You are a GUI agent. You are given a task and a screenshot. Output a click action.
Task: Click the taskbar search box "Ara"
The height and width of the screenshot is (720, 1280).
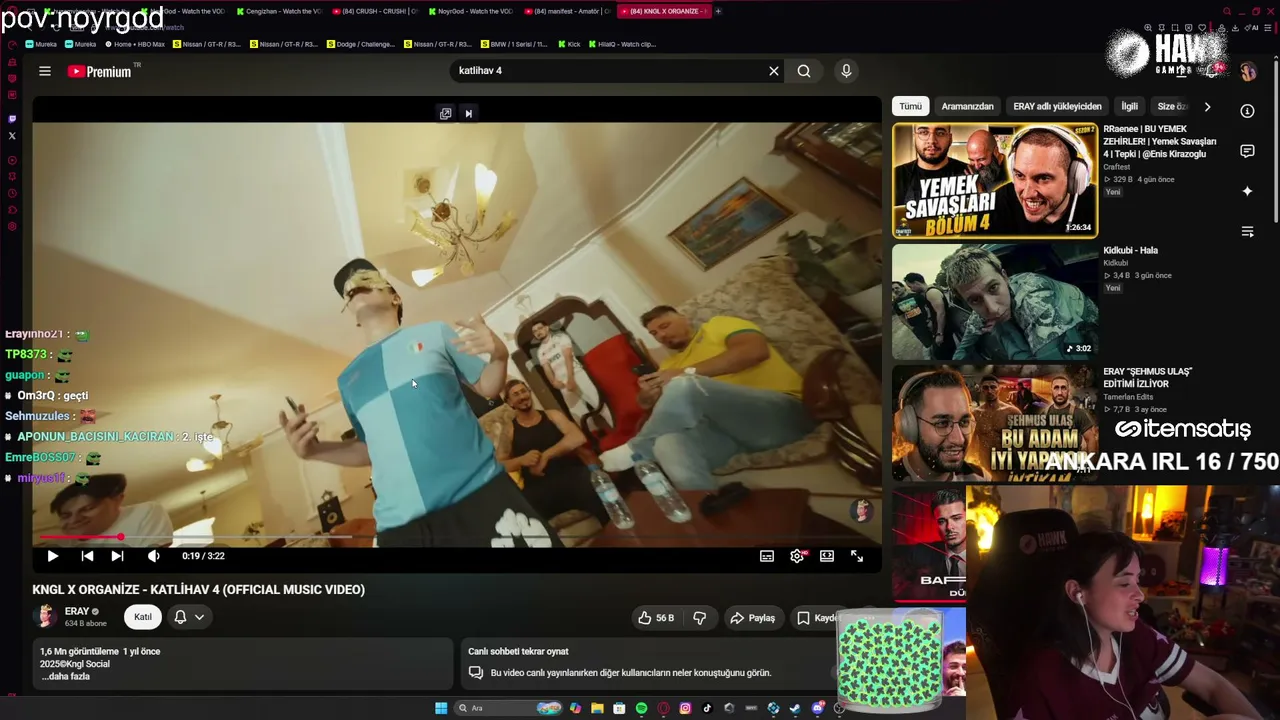coord(508,708)
